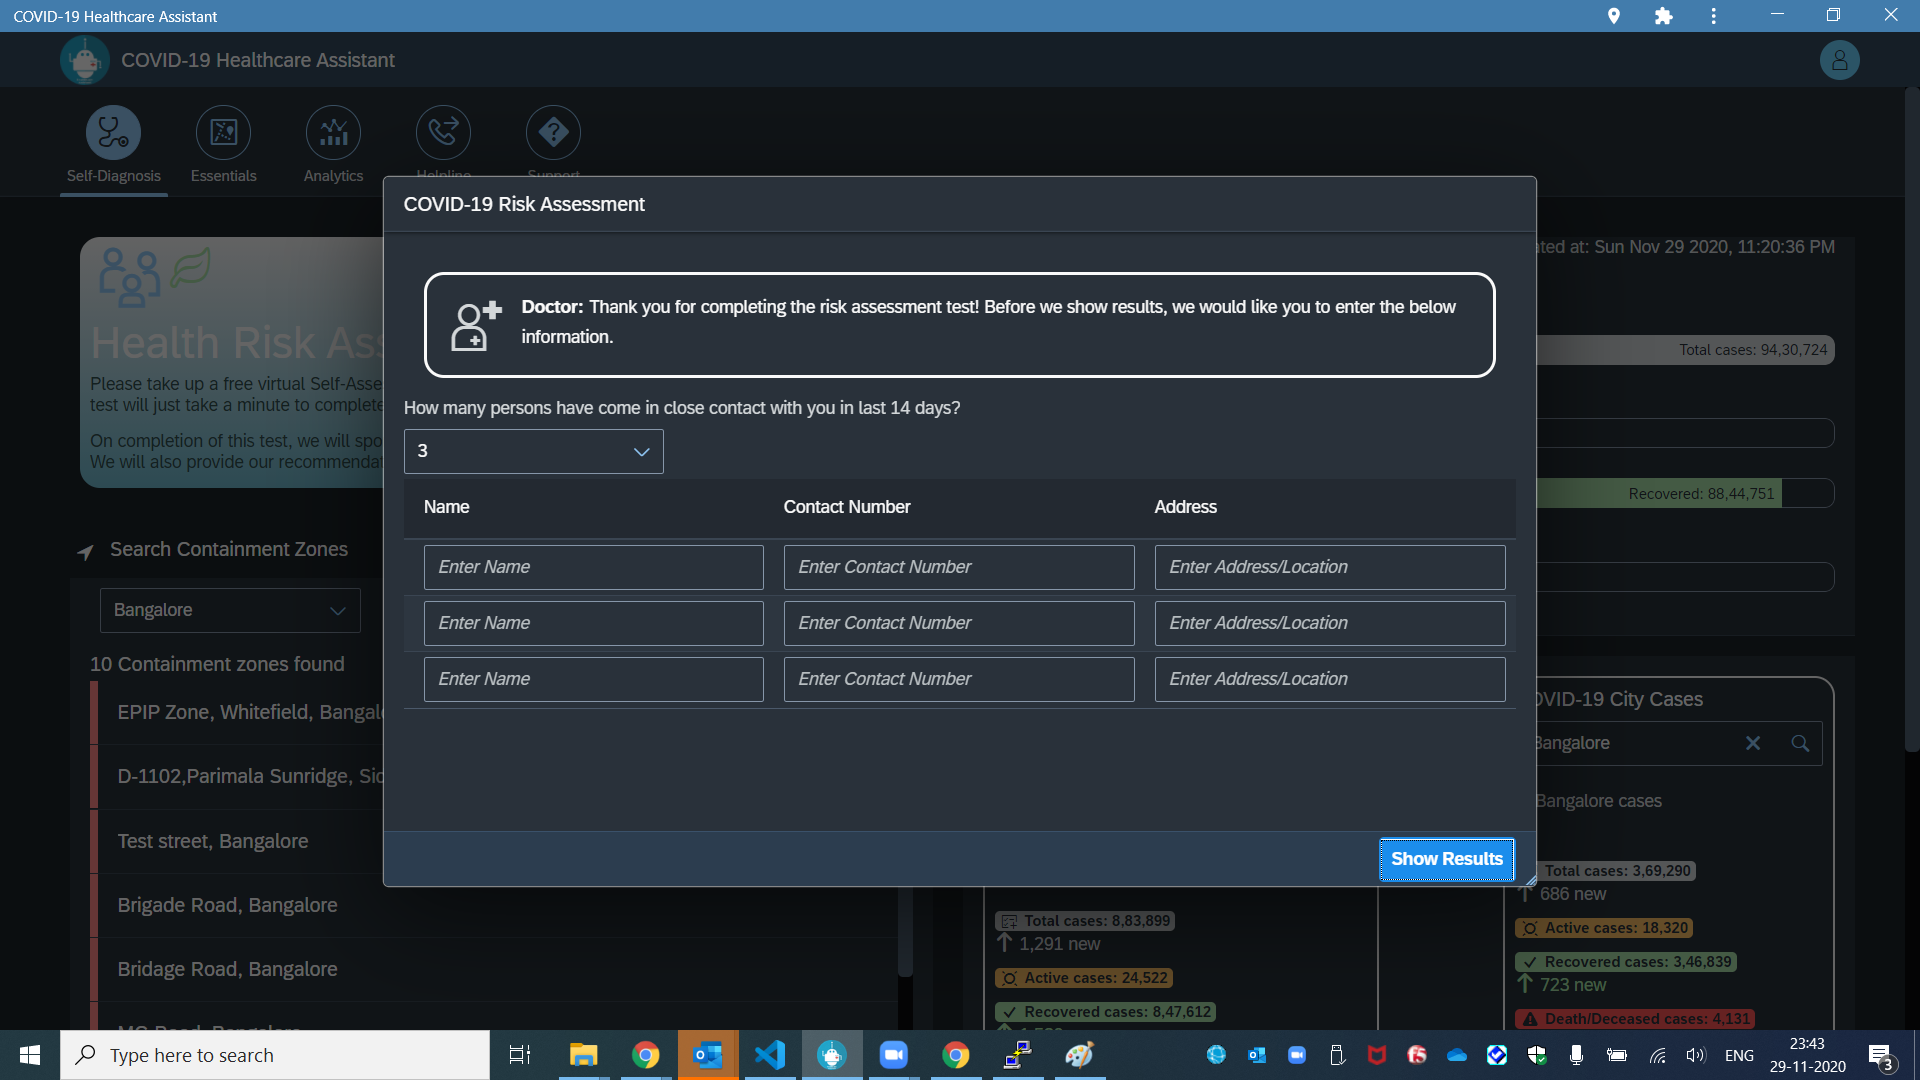Click Show Results button
This screenshot has width=1920, height=1080.
pyautogui.click(x=1446, y=859)
